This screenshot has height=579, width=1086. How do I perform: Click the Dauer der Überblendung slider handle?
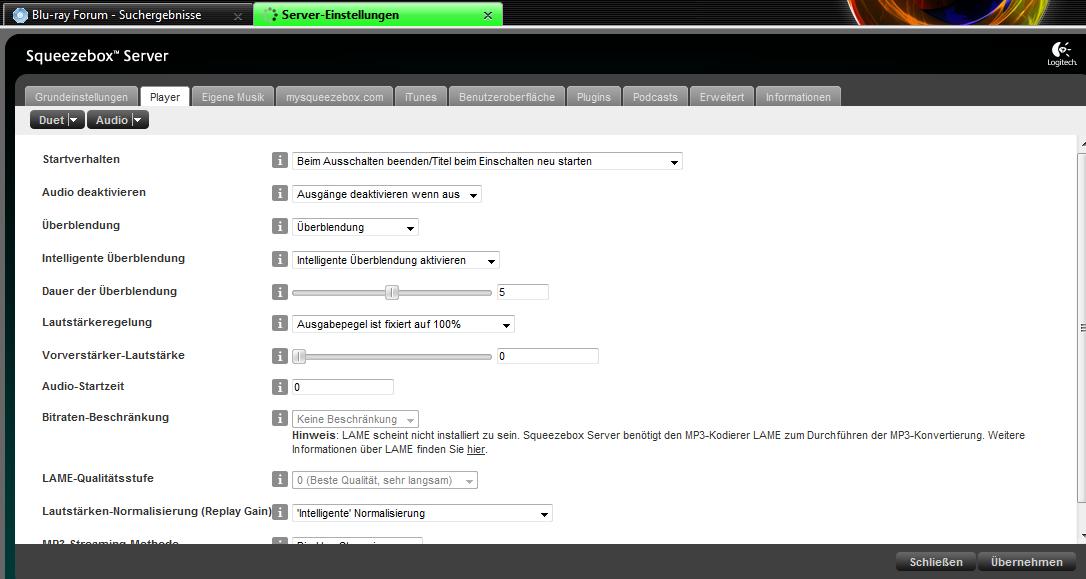tap(392, 292)
